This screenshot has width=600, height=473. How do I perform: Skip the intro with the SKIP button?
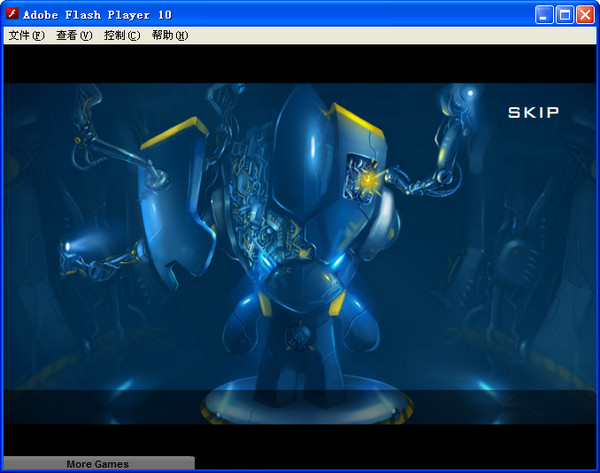pos(533,112)
